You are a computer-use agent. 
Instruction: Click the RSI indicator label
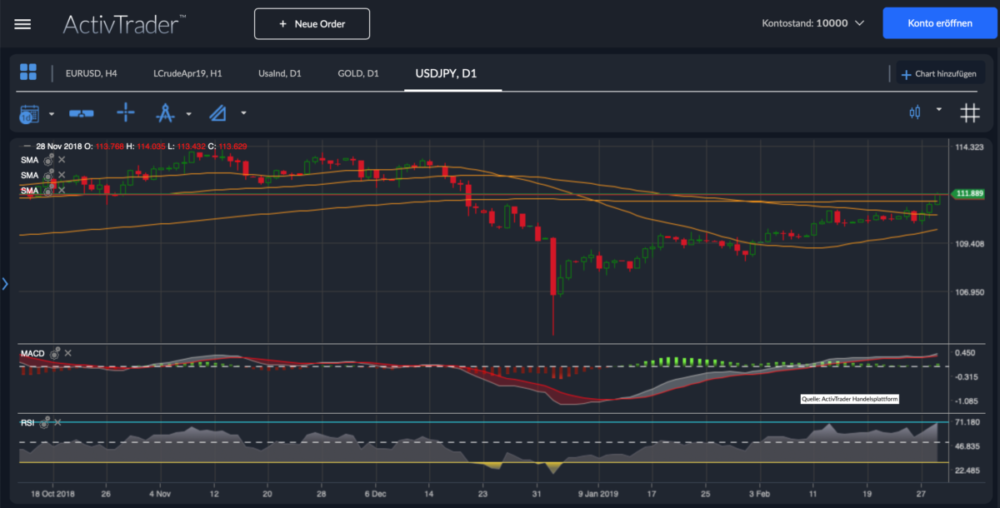click(x=27, y=423)
